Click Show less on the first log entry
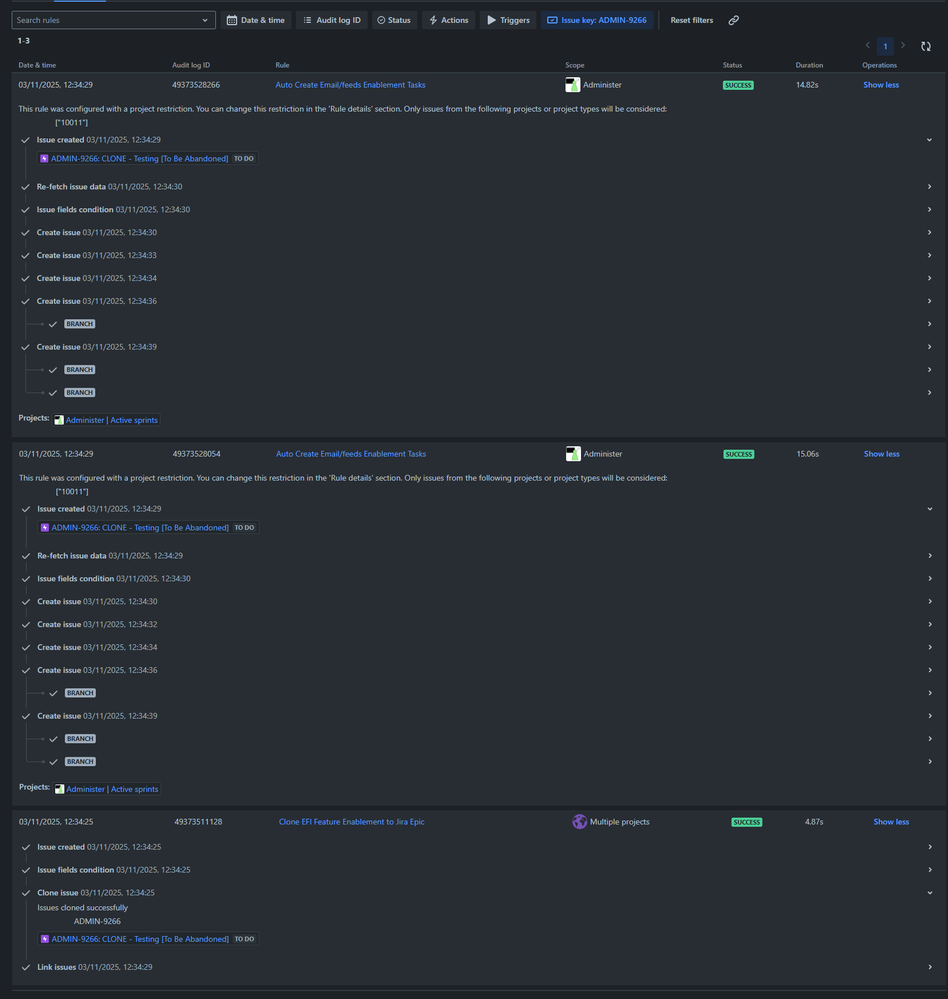The image size is (948, 999). [880, 84]
